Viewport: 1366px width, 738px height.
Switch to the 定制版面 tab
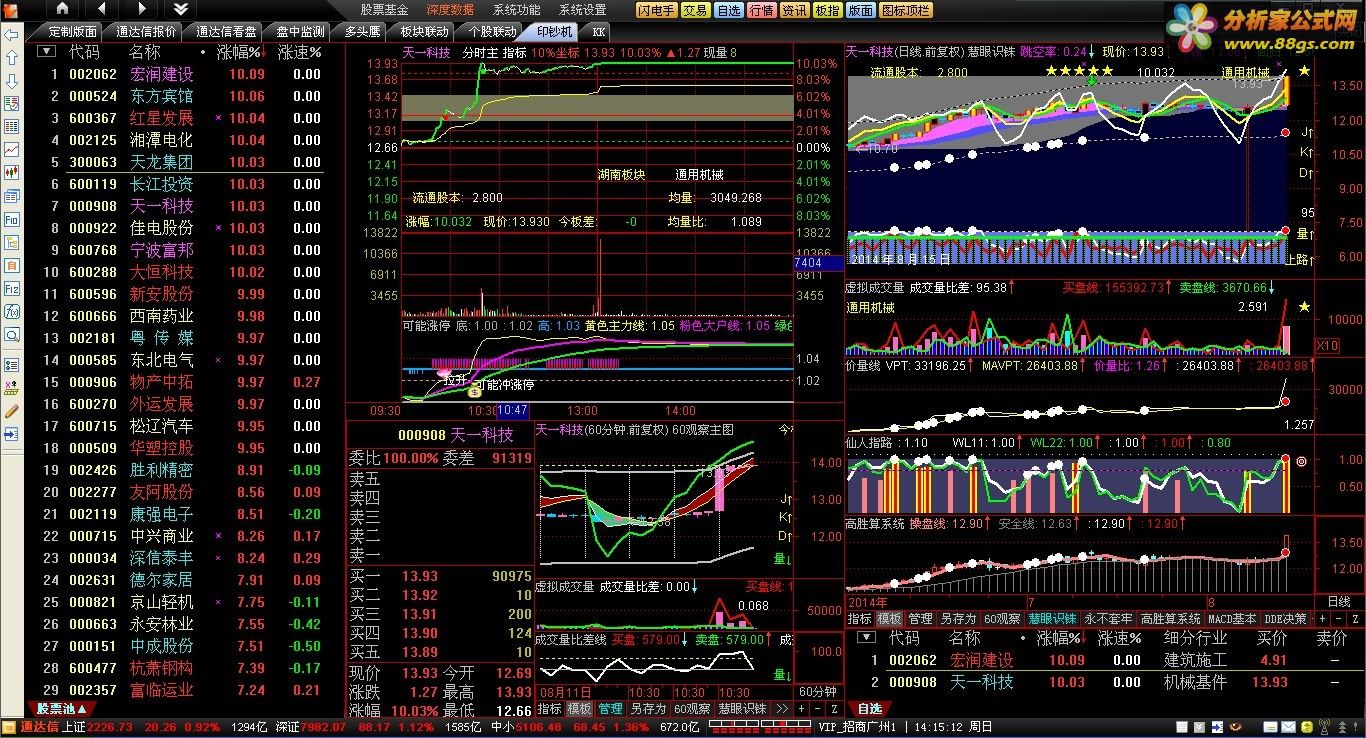click(73, 31)
